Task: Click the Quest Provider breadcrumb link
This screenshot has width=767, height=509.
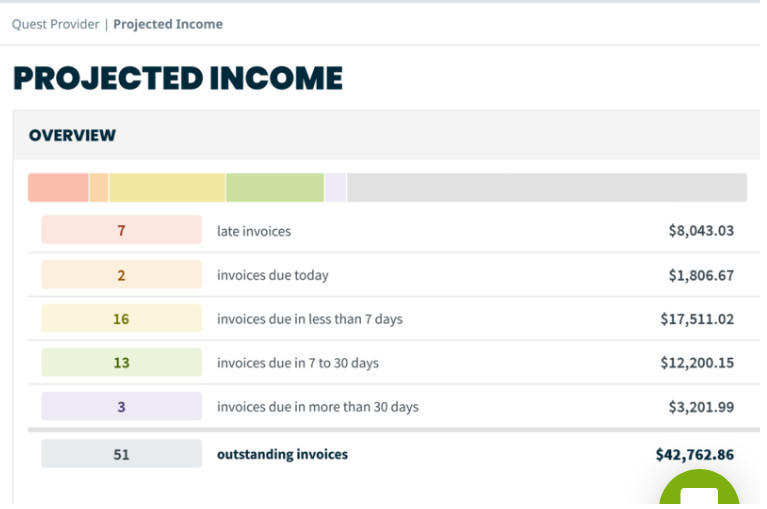Action: click(55, 24)
